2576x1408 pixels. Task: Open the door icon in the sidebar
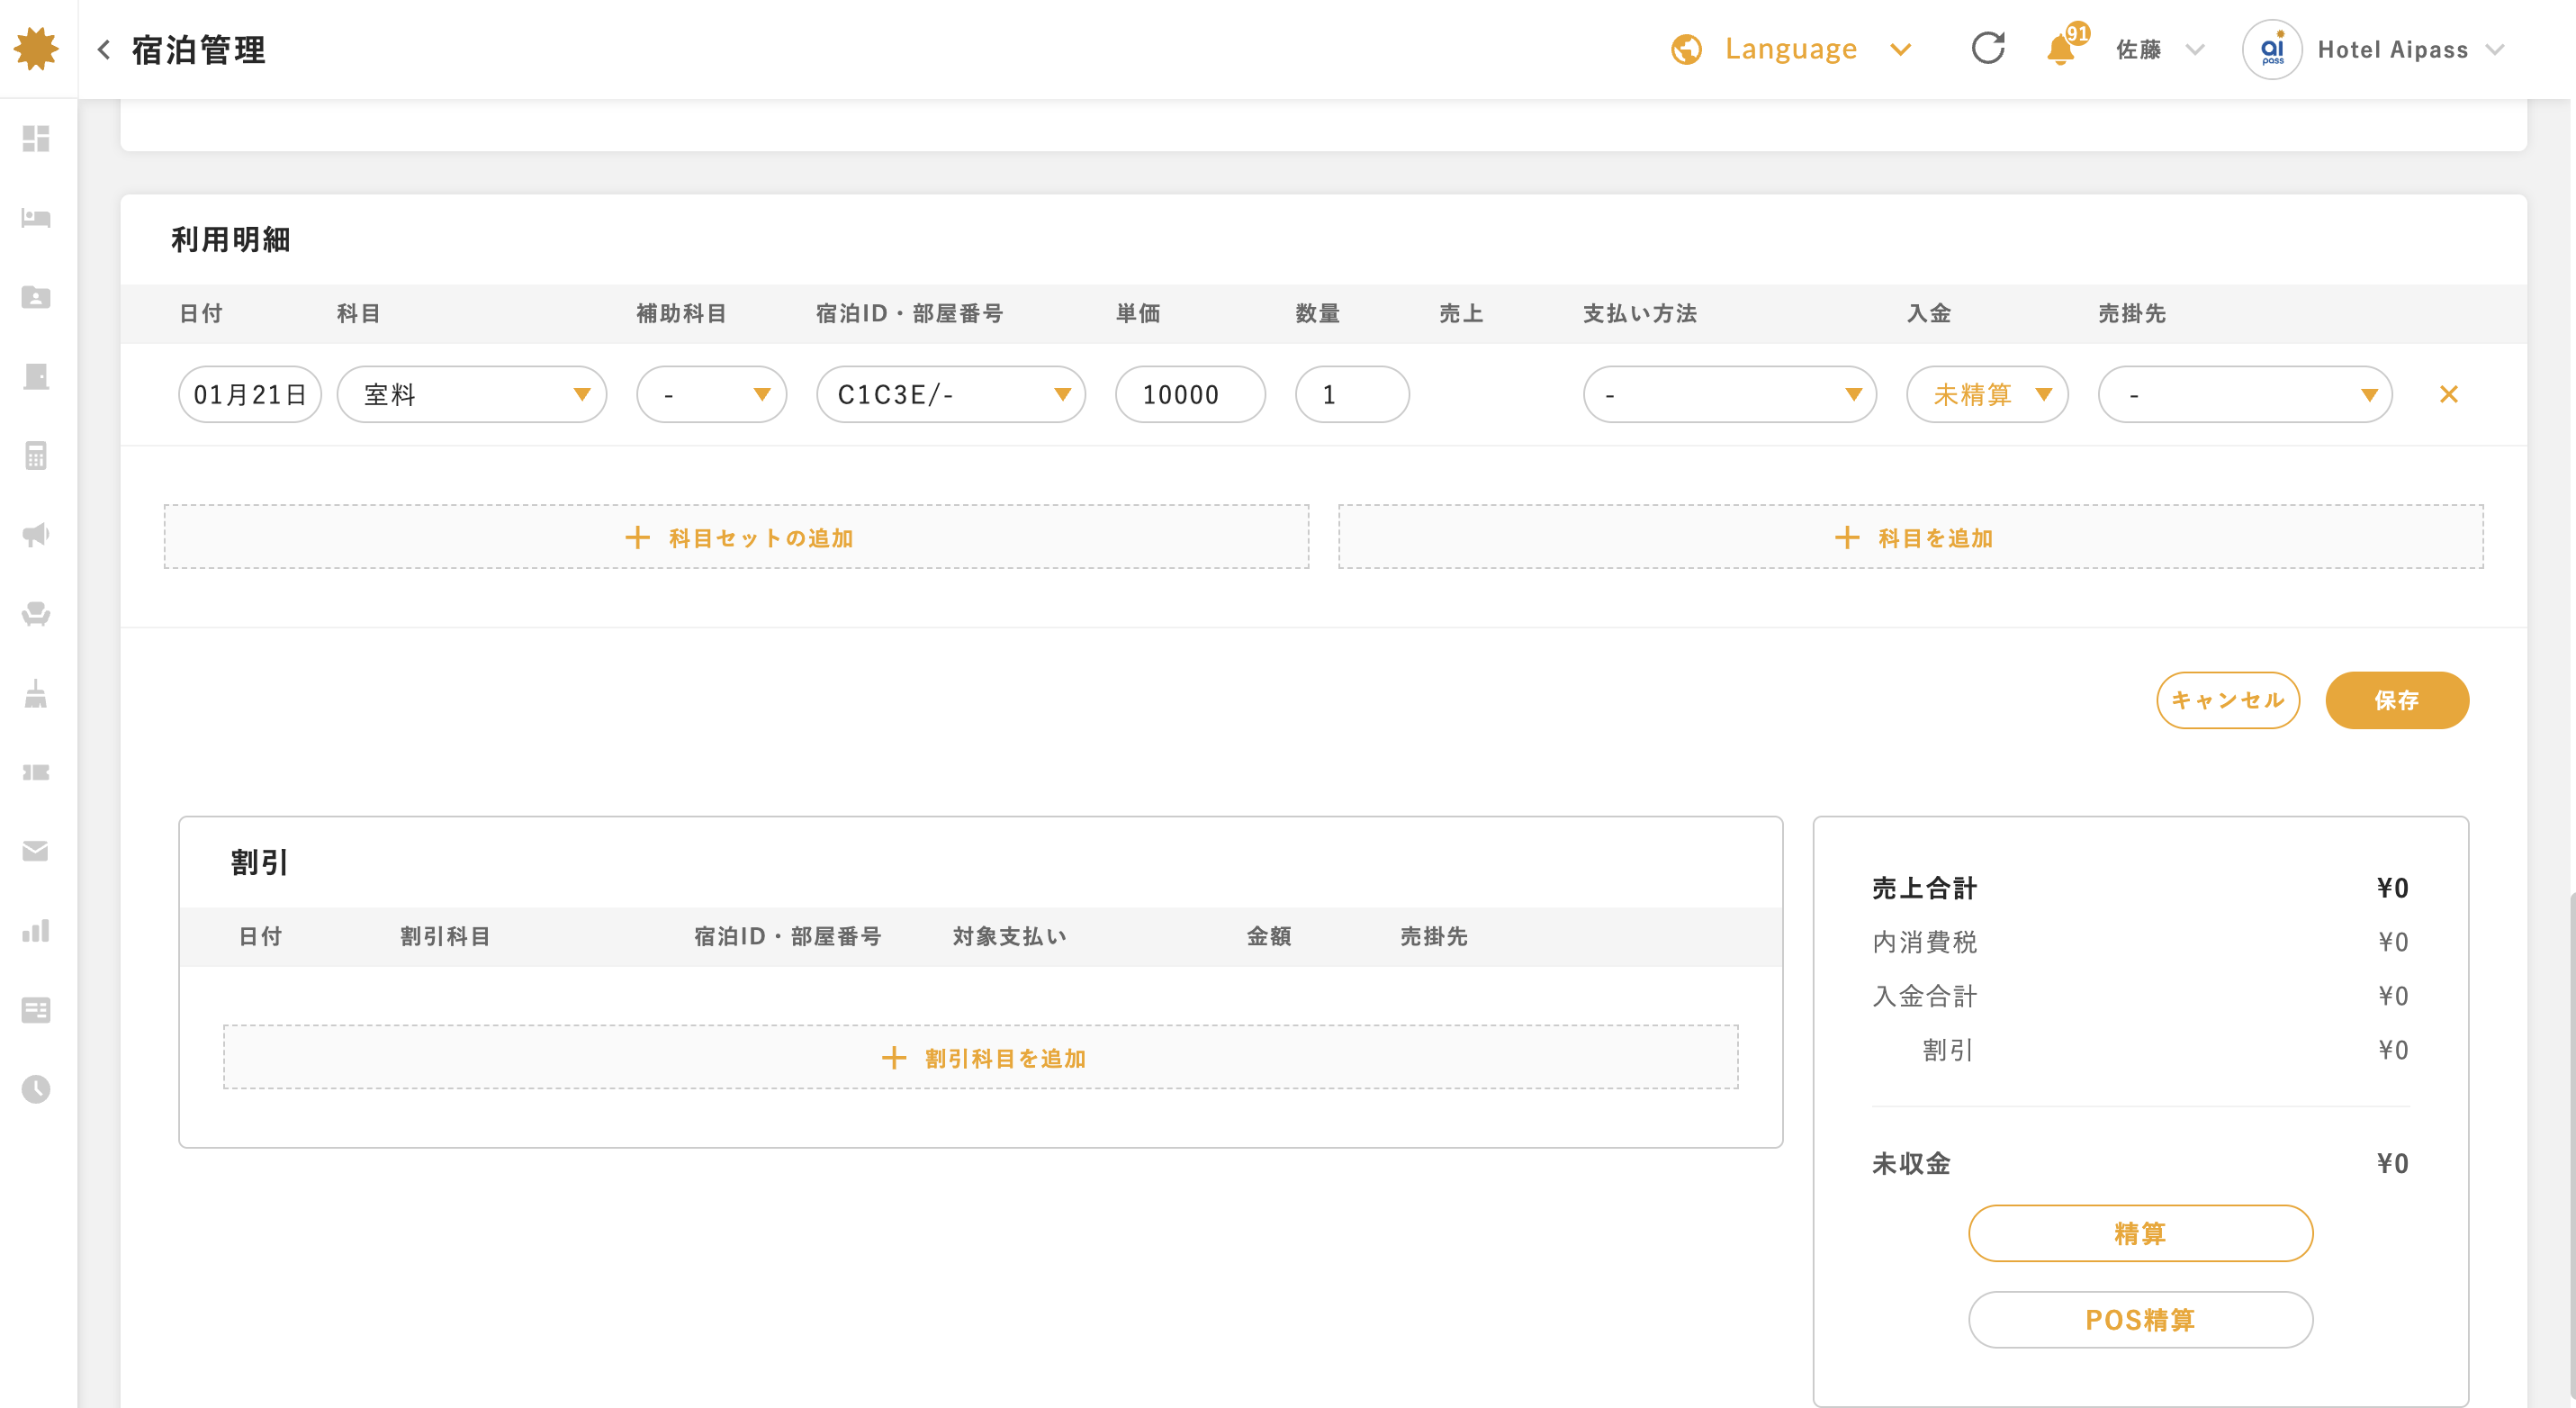pos(36,376)
